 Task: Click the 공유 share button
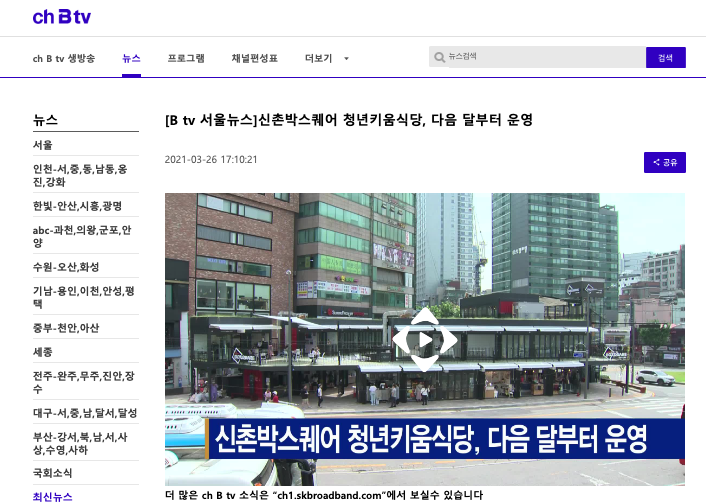tap(665, 163)
